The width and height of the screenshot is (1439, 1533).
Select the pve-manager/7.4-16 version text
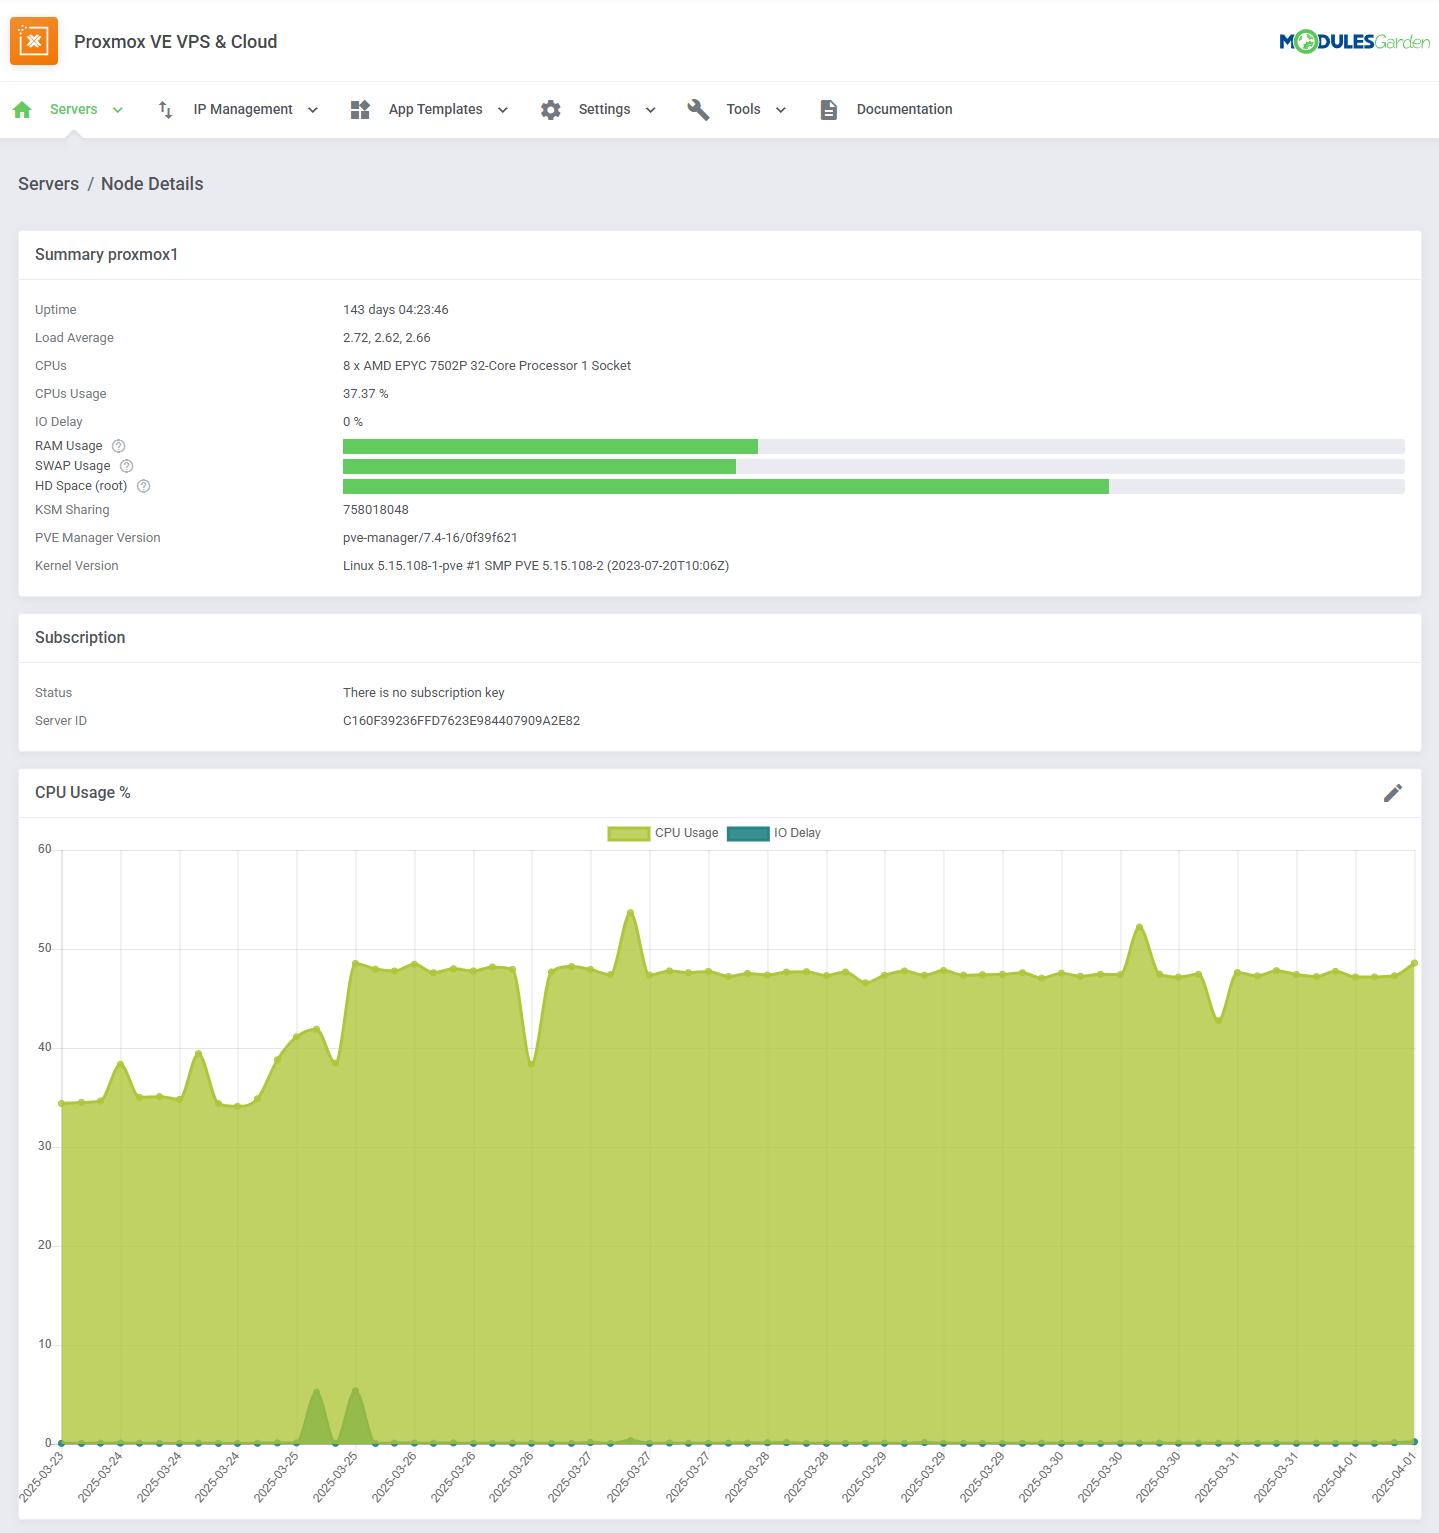click(430, 538)
